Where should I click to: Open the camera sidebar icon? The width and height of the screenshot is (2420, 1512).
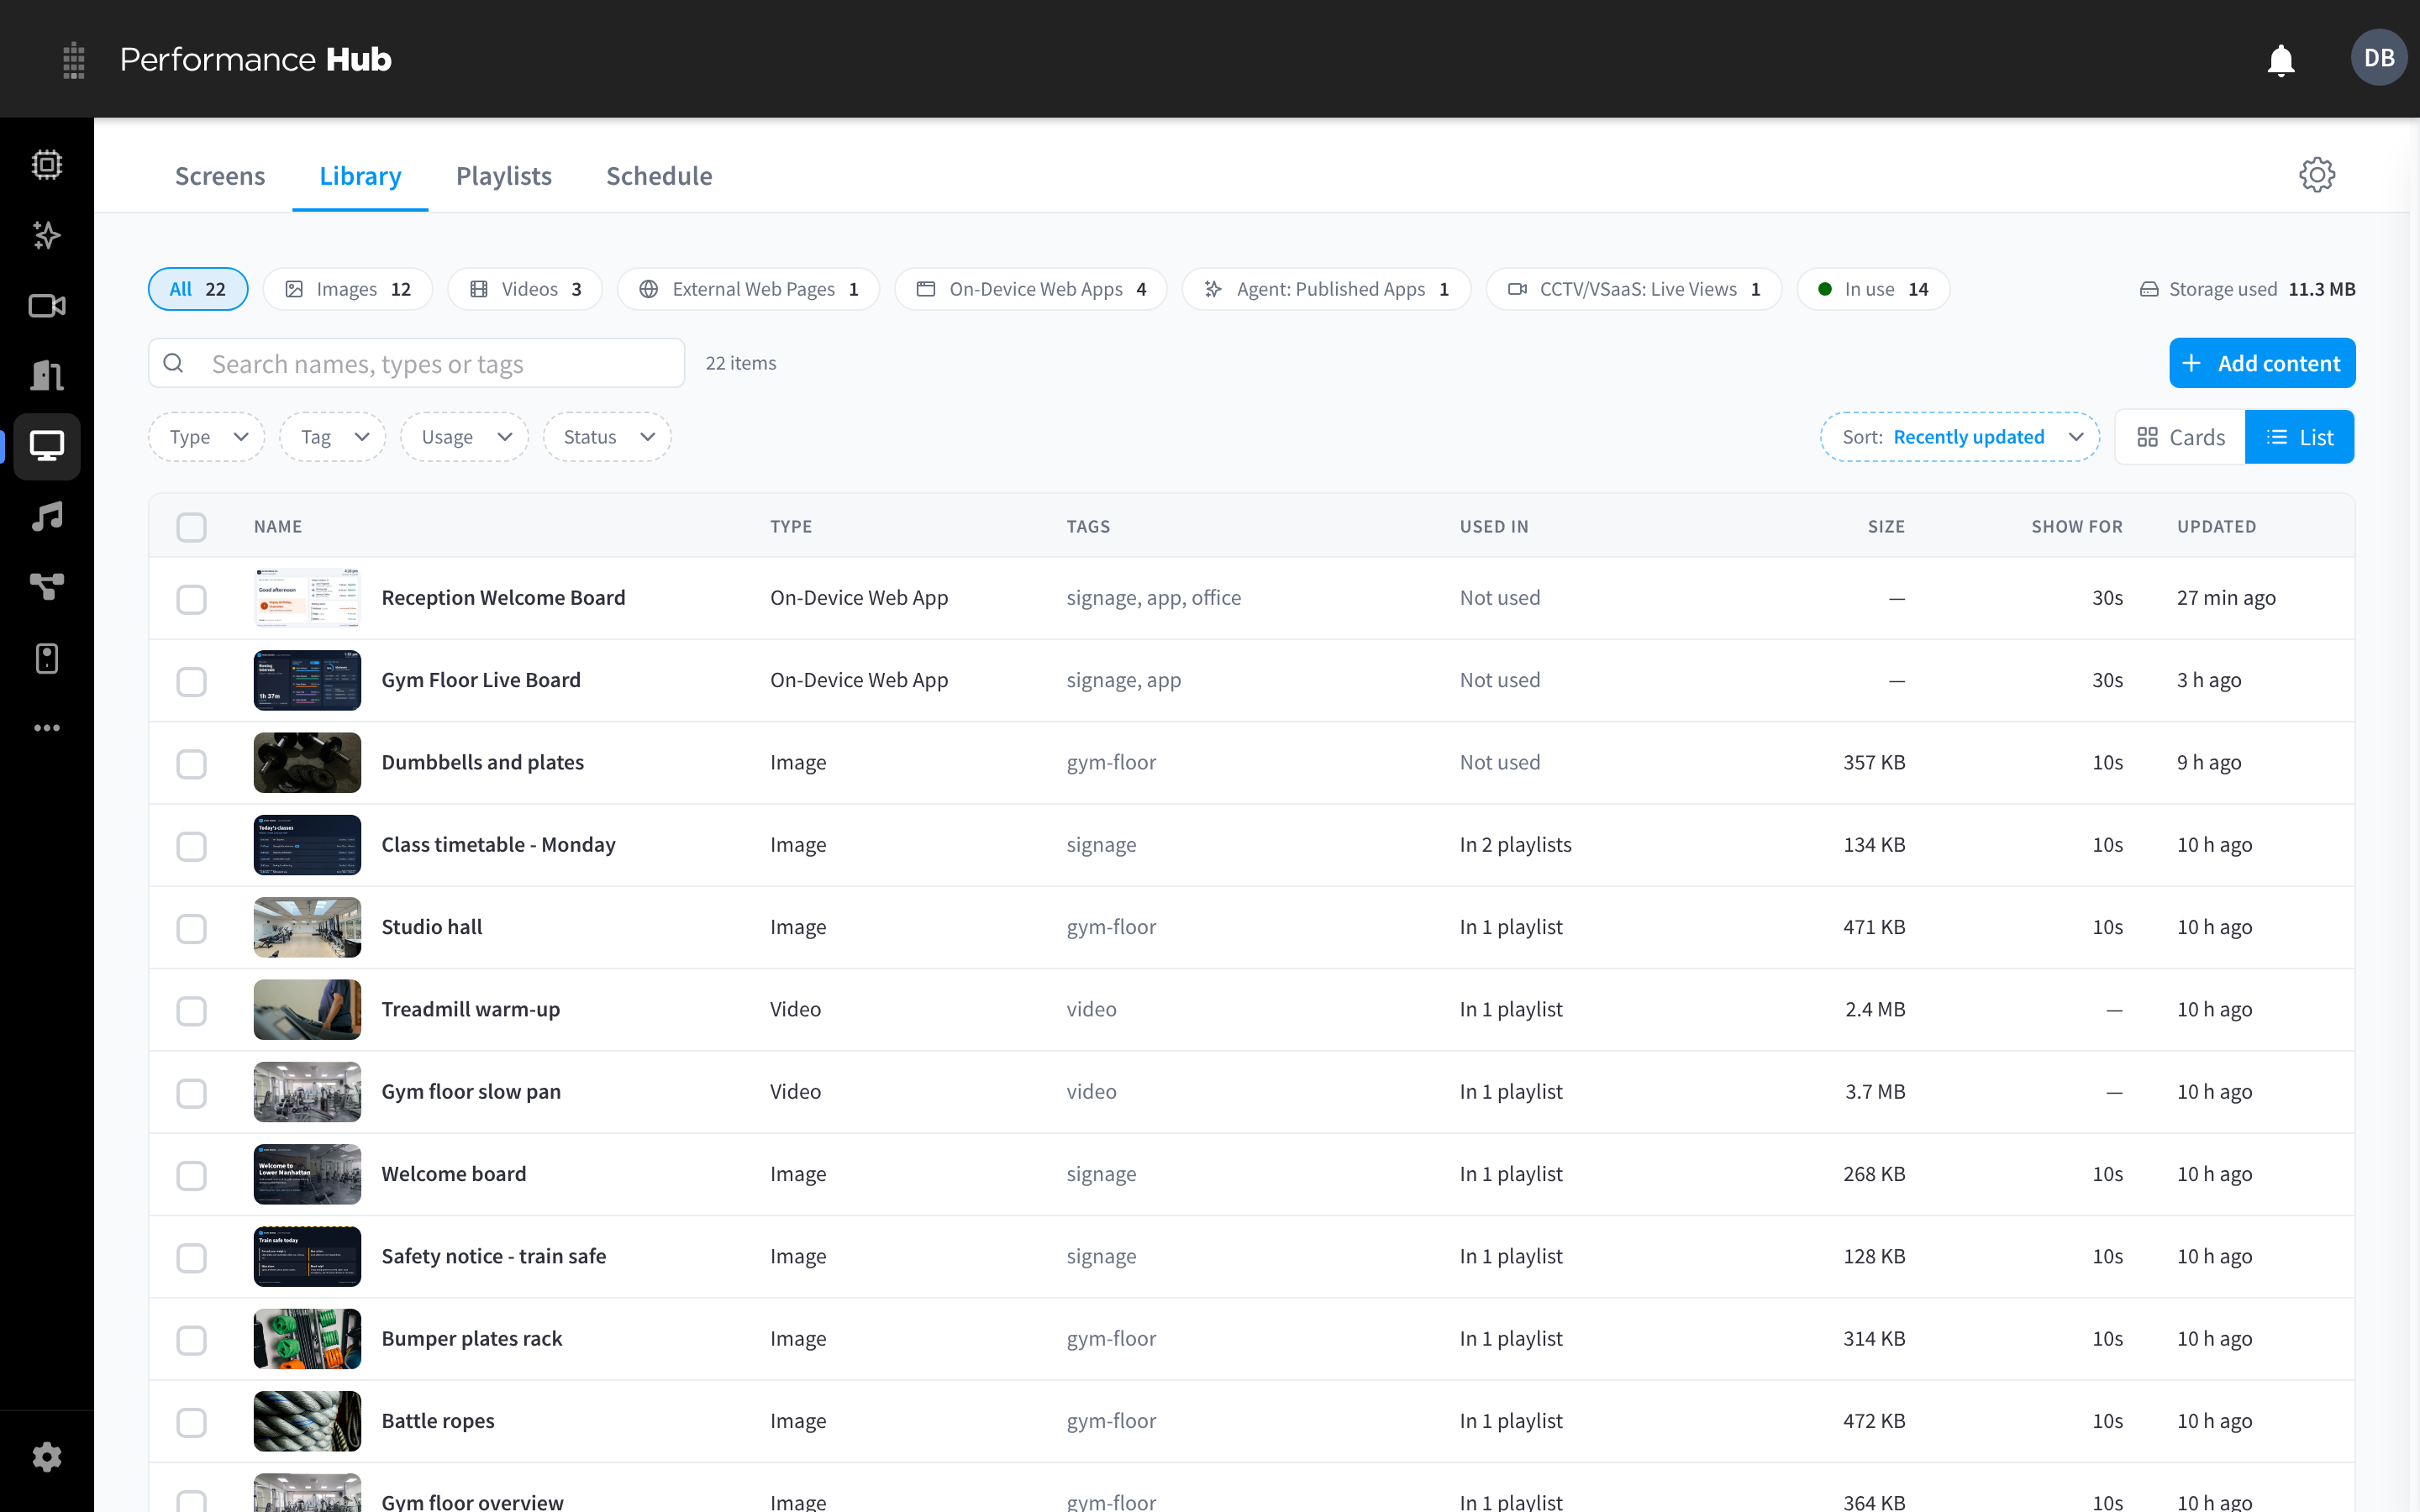(47, 305)
